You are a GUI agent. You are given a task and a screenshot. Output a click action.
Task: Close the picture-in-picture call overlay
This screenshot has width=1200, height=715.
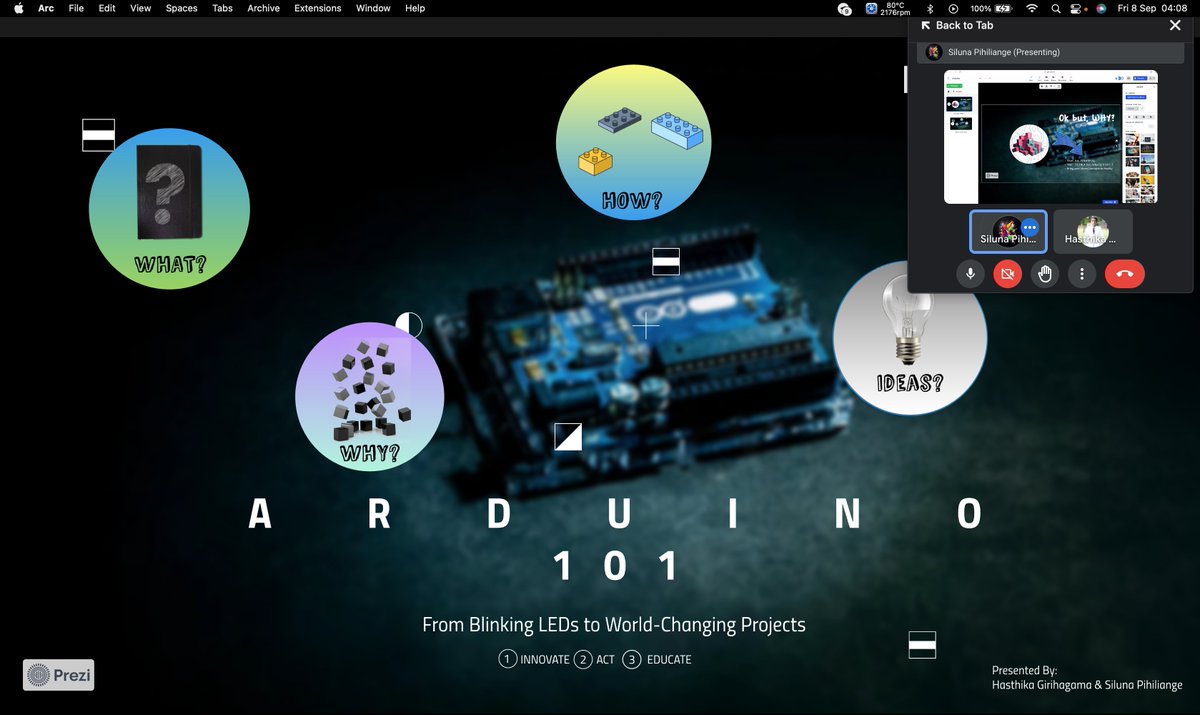tap(1175, 25)
